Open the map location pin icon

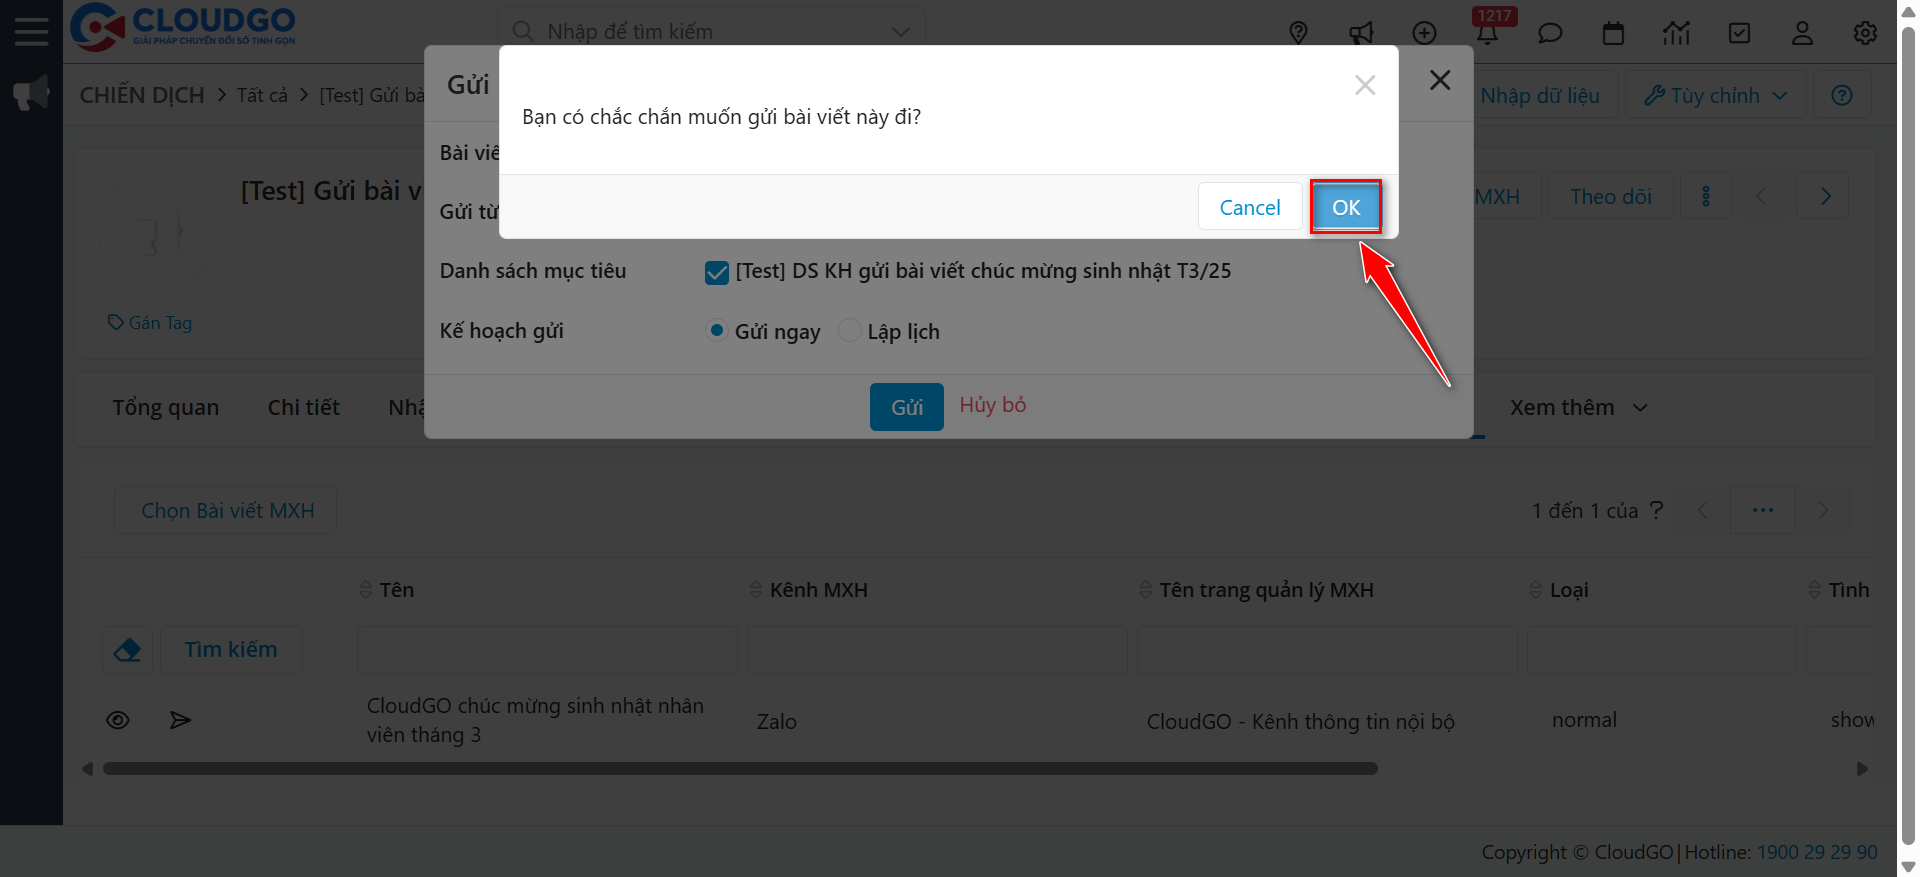pos(1298,33)
